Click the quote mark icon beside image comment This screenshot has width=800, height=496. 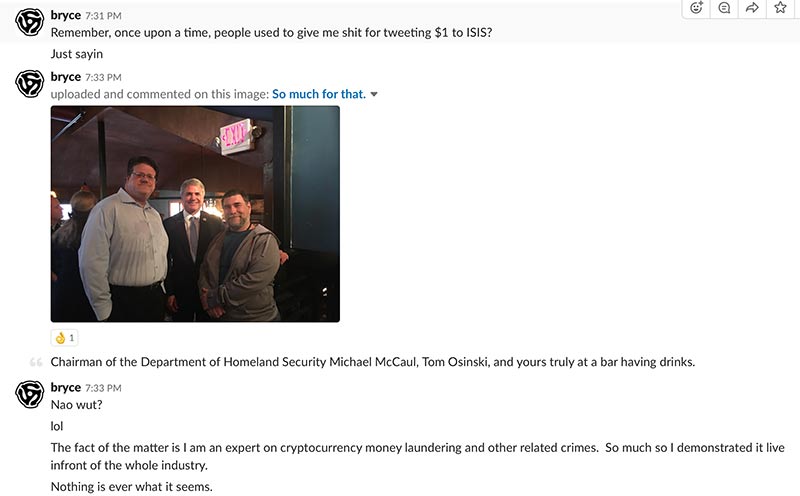[36, 362]
